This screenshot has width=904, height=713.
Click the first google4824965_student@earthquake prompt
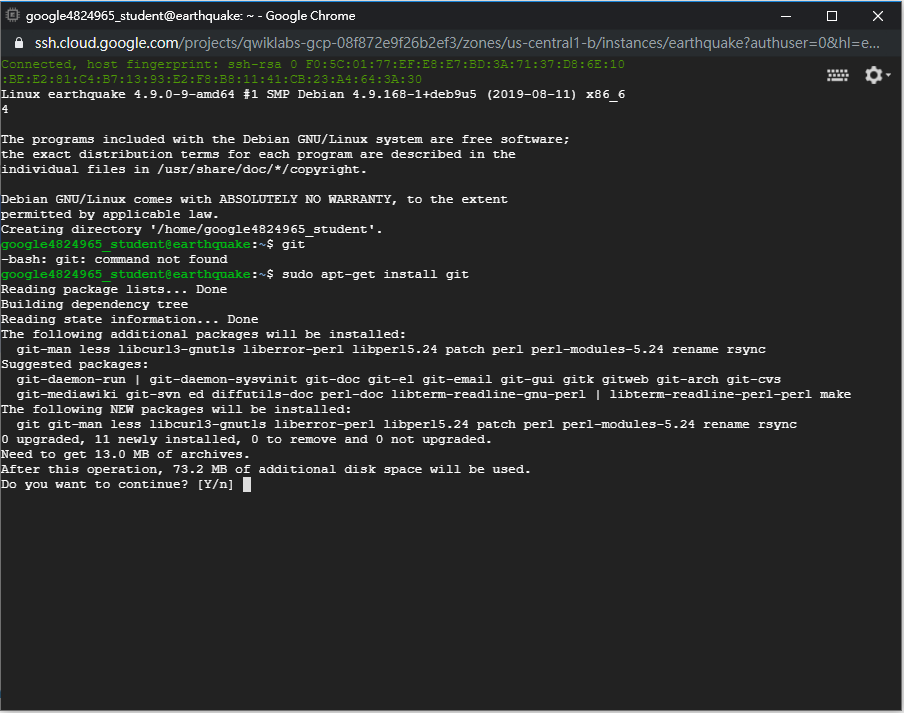[137, 244]
